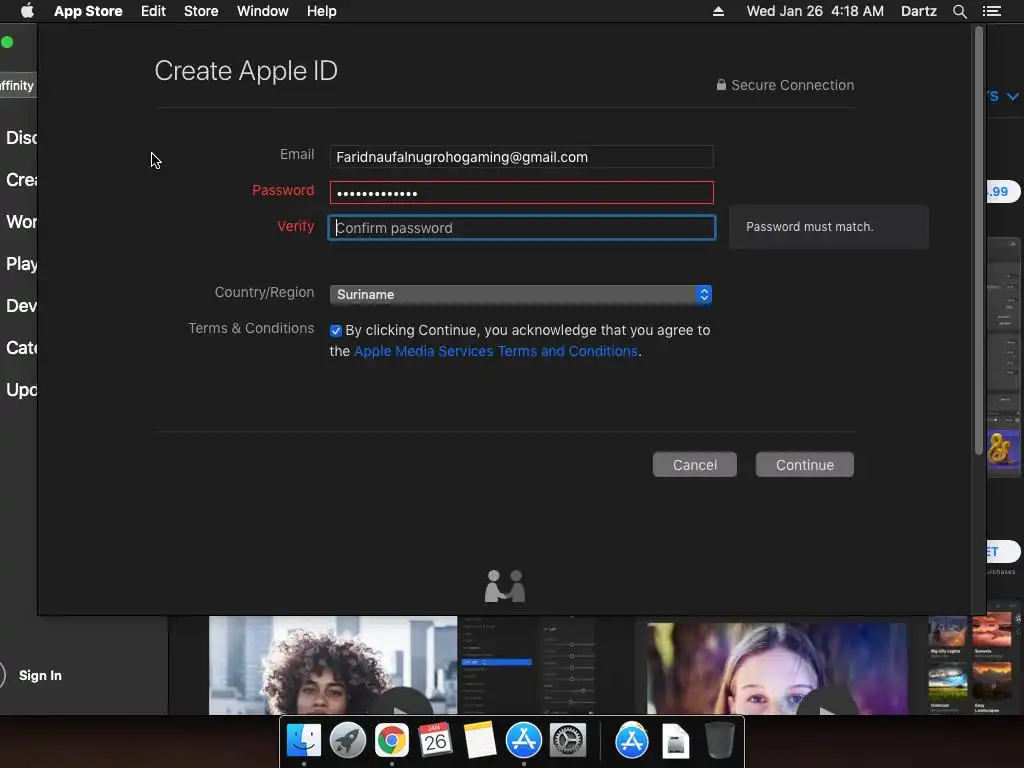
Task: Click the Dartz user menu
Action: pos(919,11)
